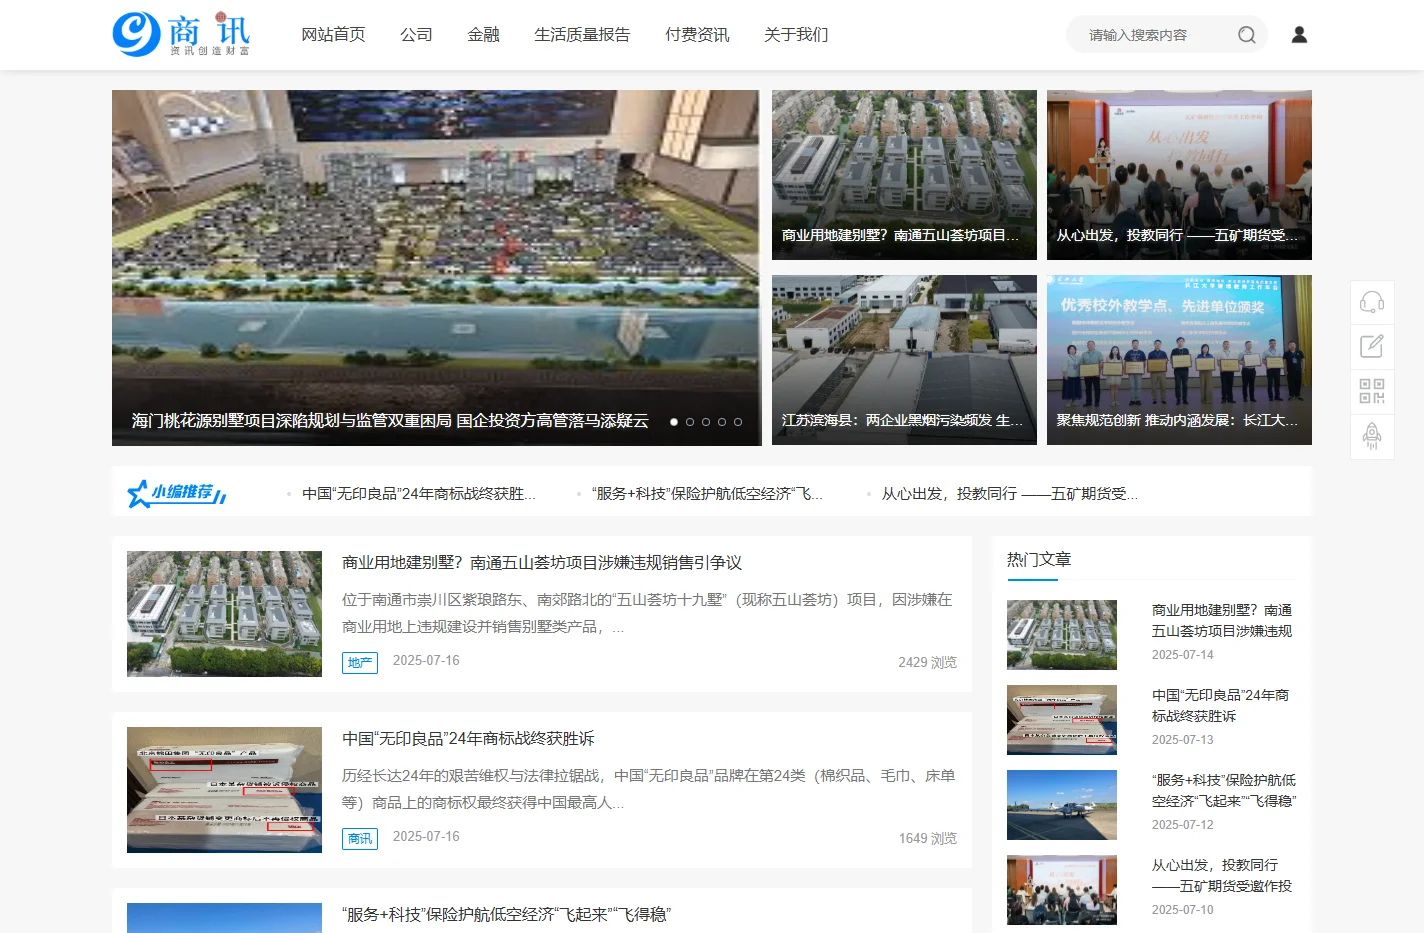Click the search input field
This screenshot has width=1424, height=933.
pos(1155,35)
